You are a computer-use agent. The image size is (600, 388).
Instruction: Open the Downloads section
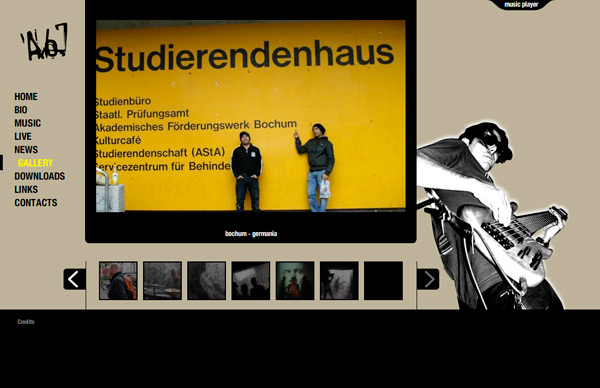[x=40, y=176]
